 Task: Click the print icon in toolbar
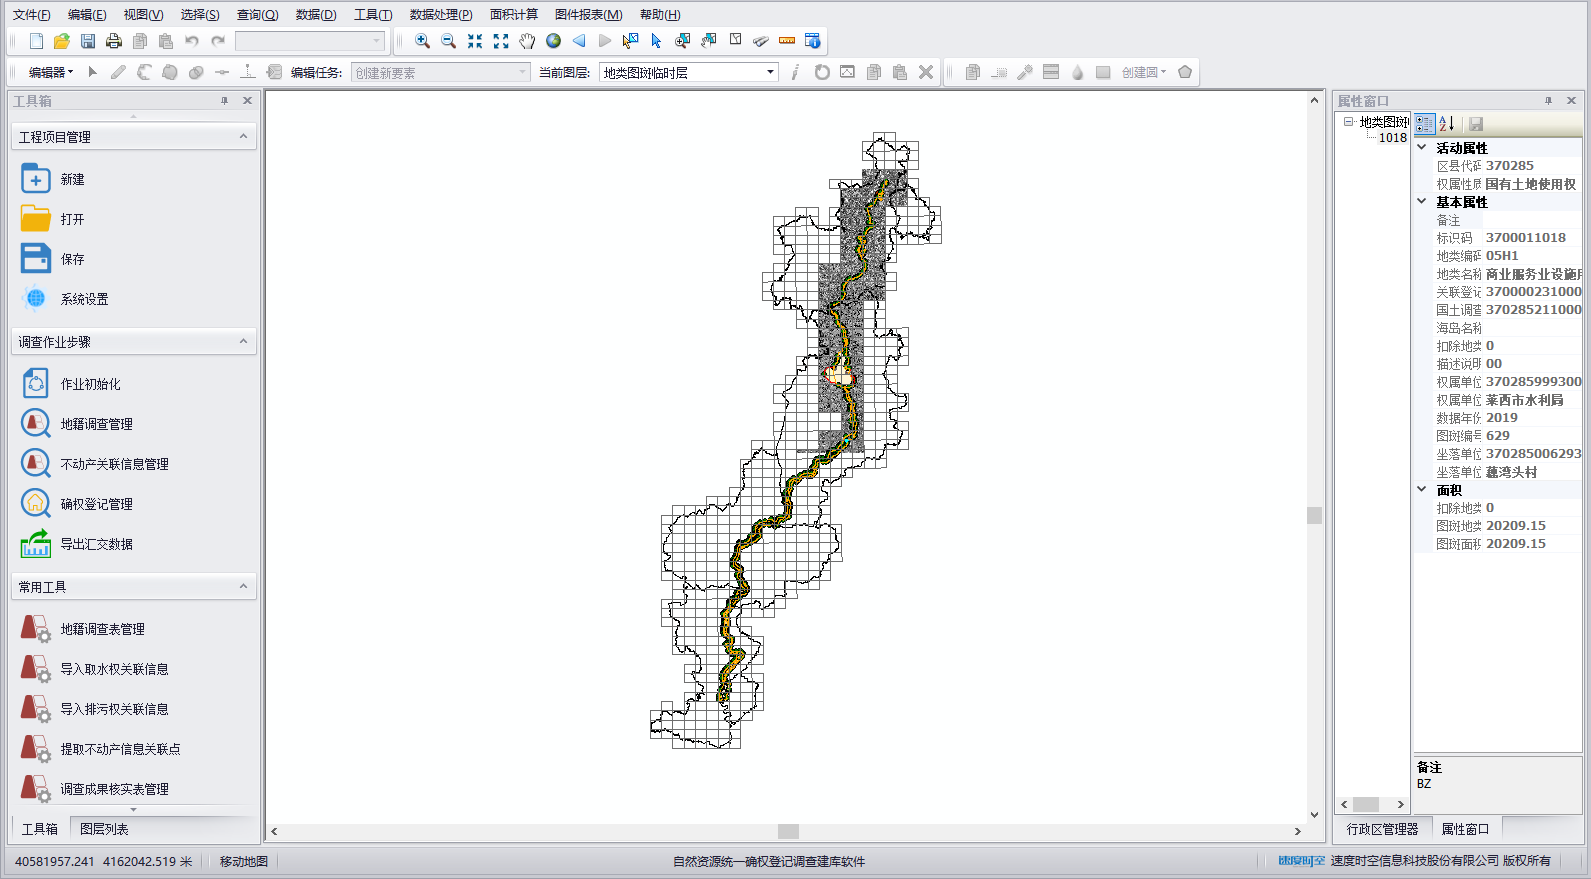(x=114, y=41)
